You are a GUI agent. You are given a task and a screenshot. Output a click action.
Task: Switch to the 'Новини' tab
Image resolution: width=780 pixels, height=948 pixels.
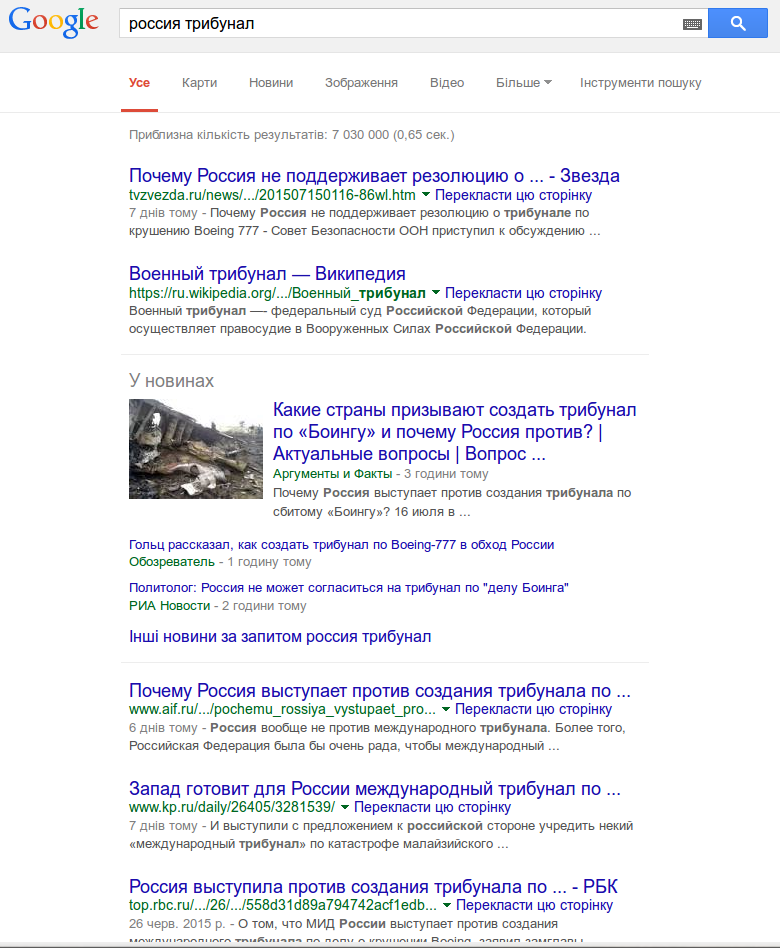(x=271, y=83)
